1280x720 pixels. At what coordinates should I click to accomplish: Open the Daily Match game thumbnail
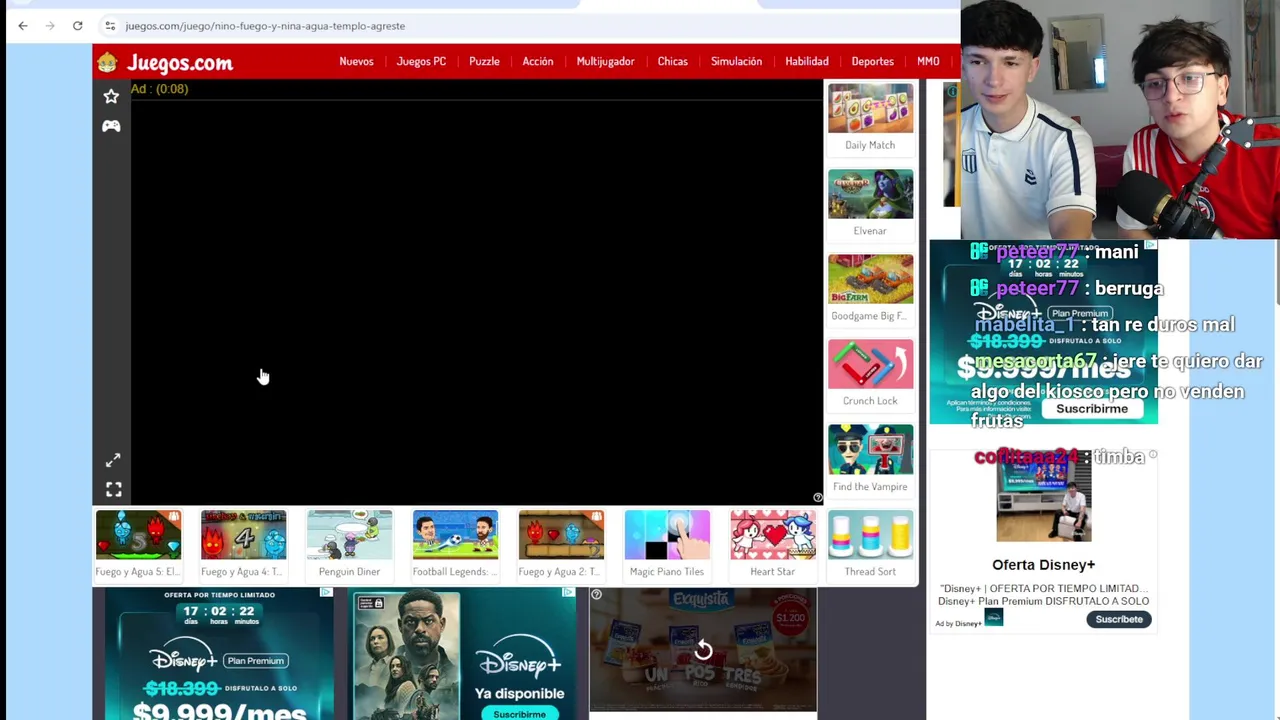tap(870, 108)
